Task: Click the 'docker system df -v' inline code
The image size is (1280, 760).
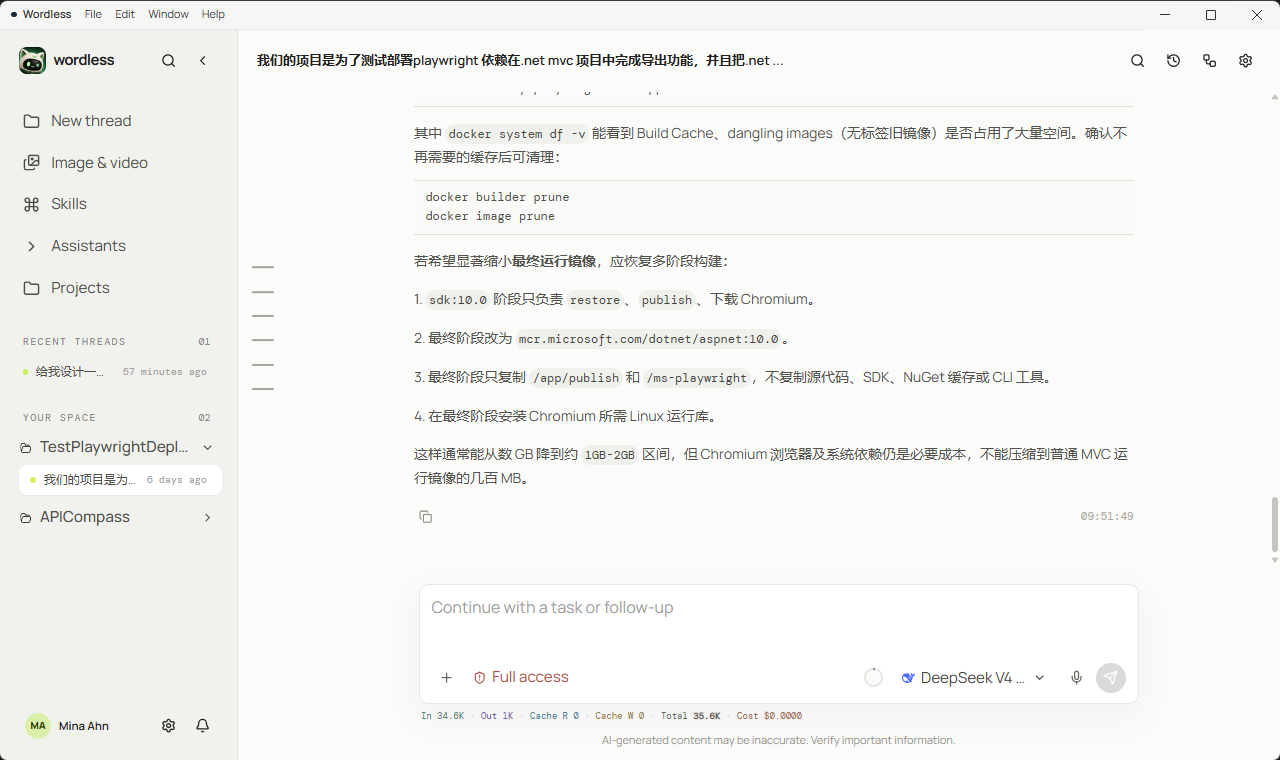Action: (517, 134)
